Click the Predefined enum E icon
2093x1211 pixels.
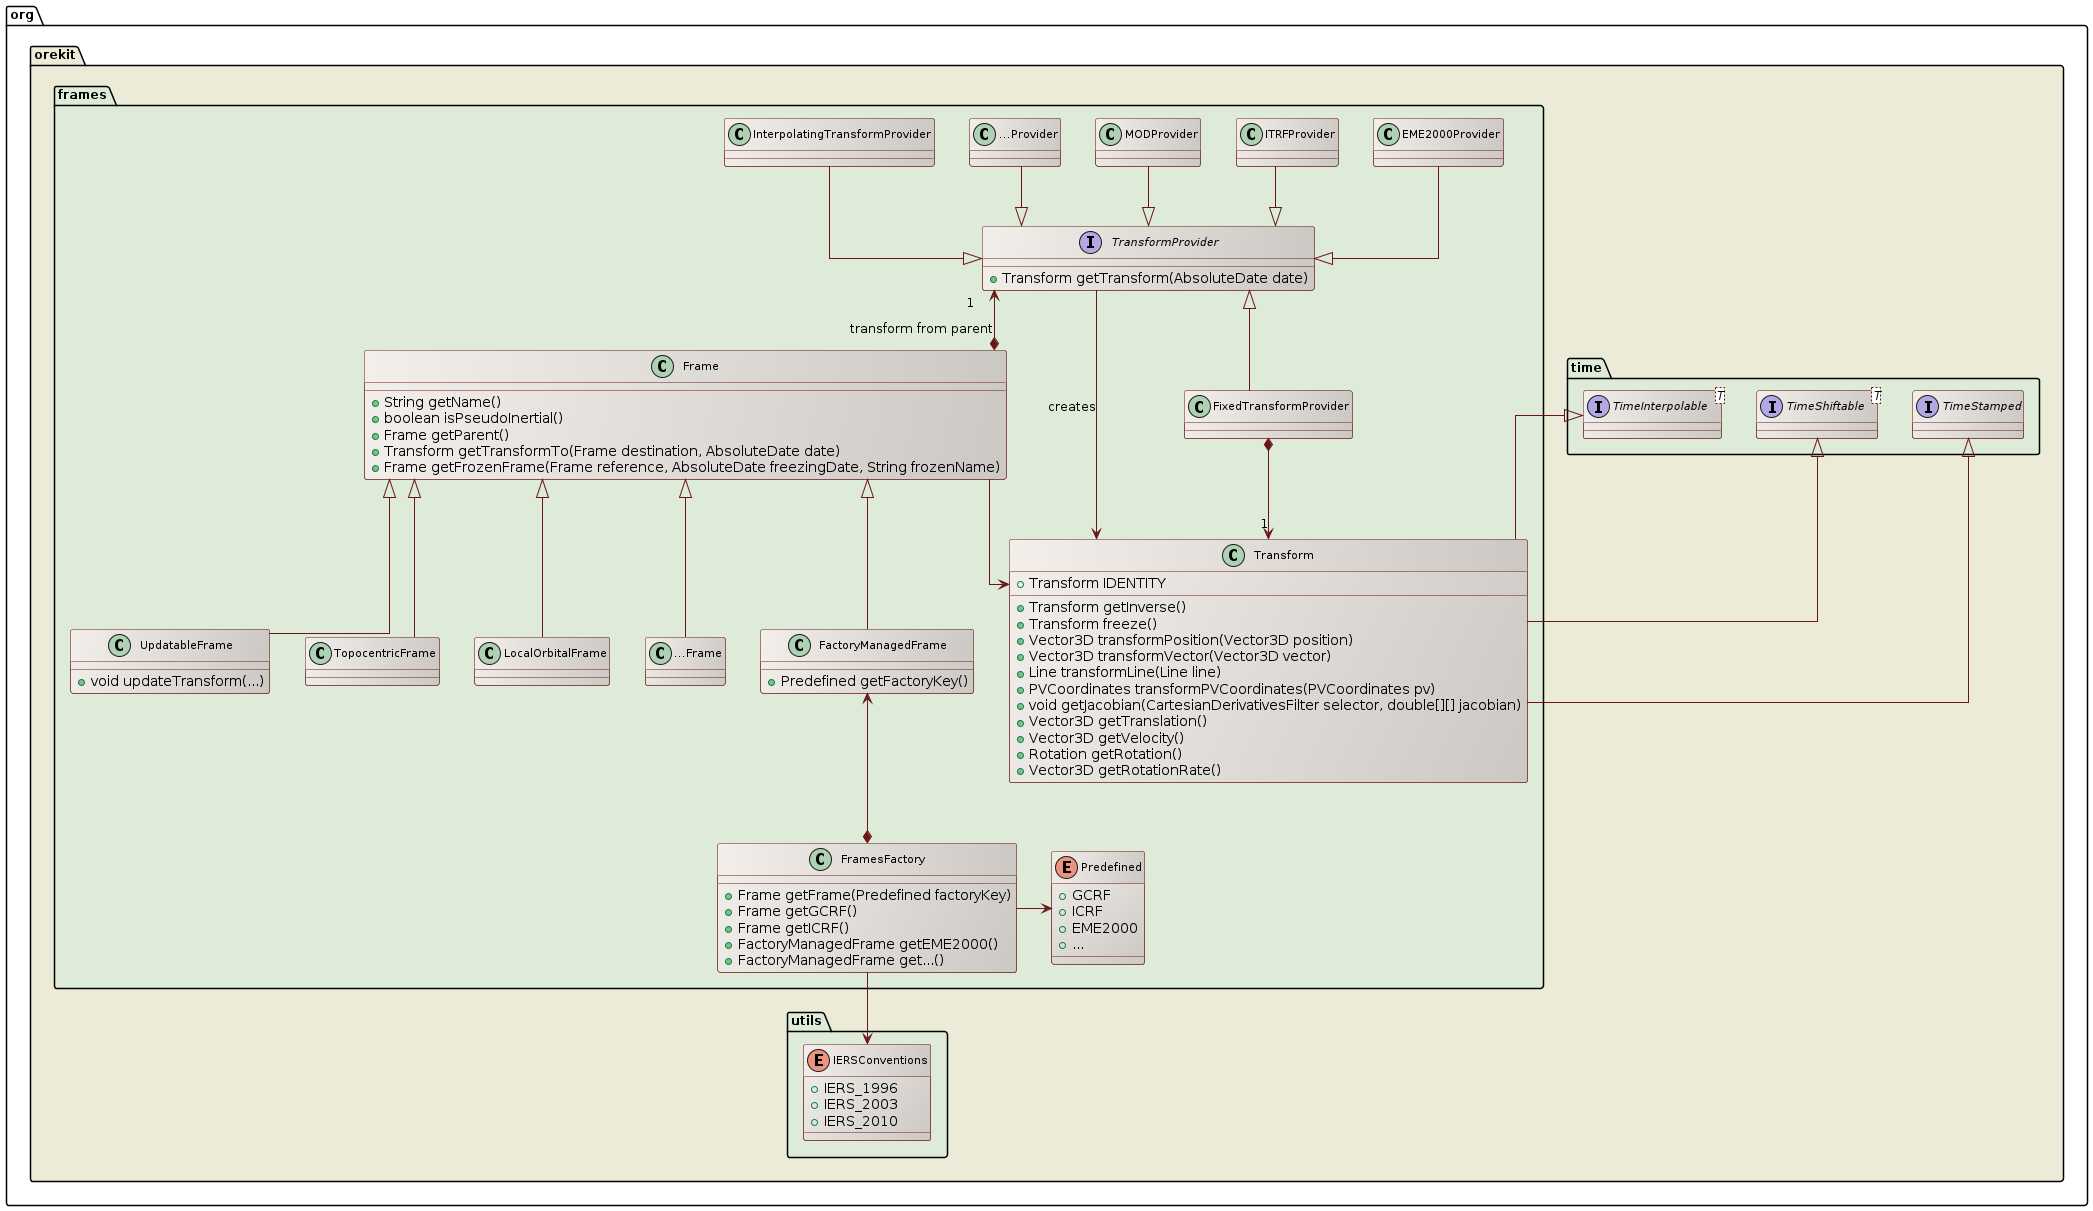[1066, 868]
